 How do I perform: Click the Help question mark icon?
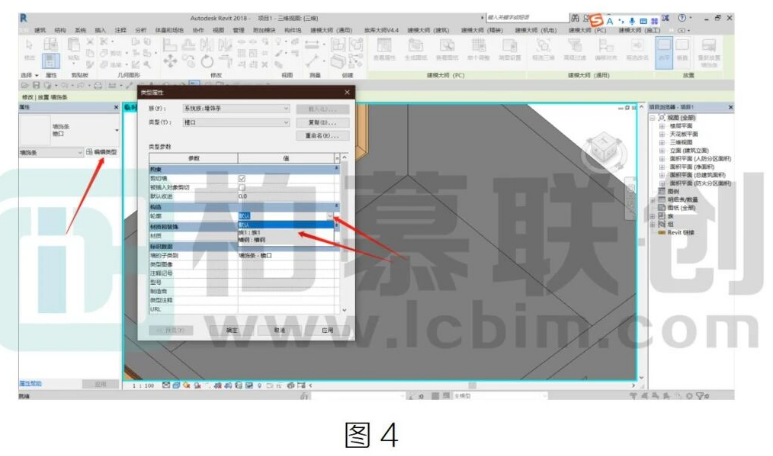pos(682,18)
